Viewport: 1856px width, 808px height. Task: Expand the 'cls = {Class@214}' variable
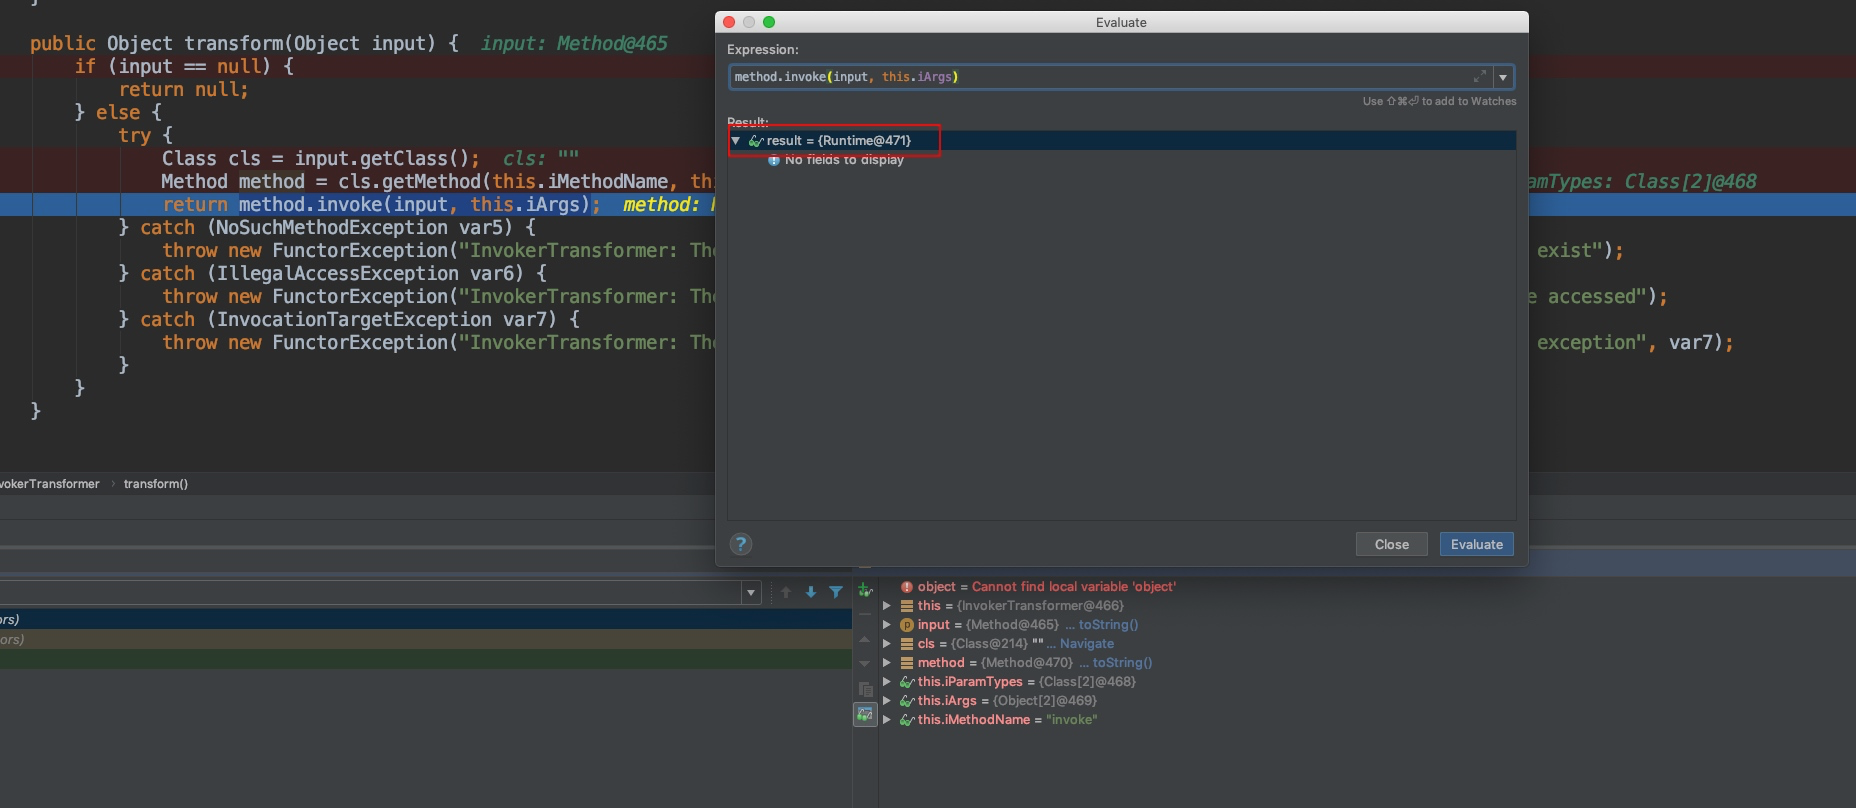886,644
